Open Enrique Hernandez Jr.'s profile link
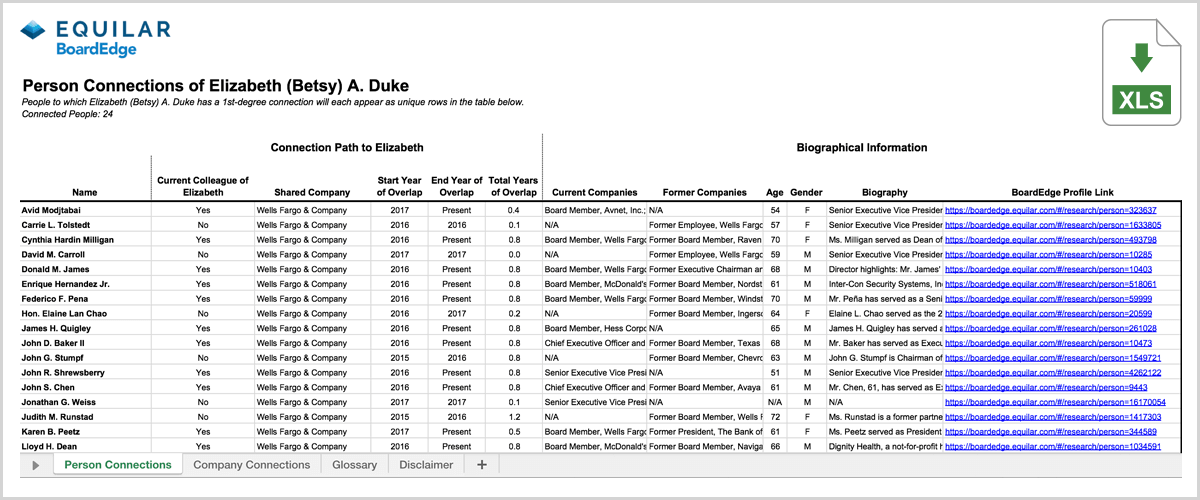The height and width of the screenshot is (500, 1200). (1050, 284)
